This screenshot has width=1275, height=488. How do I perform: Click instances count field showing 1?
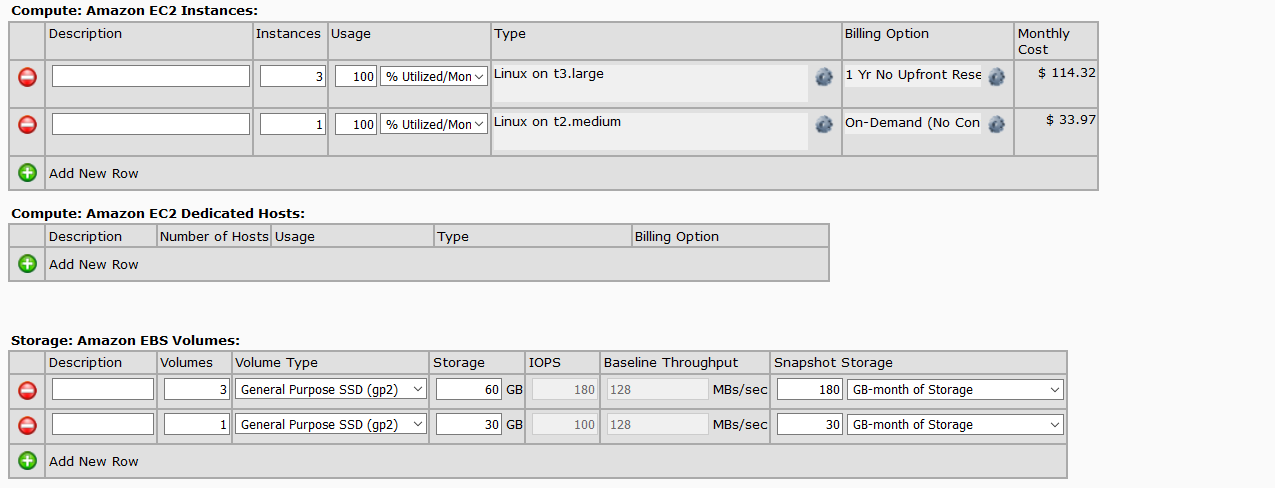(293, 124)
